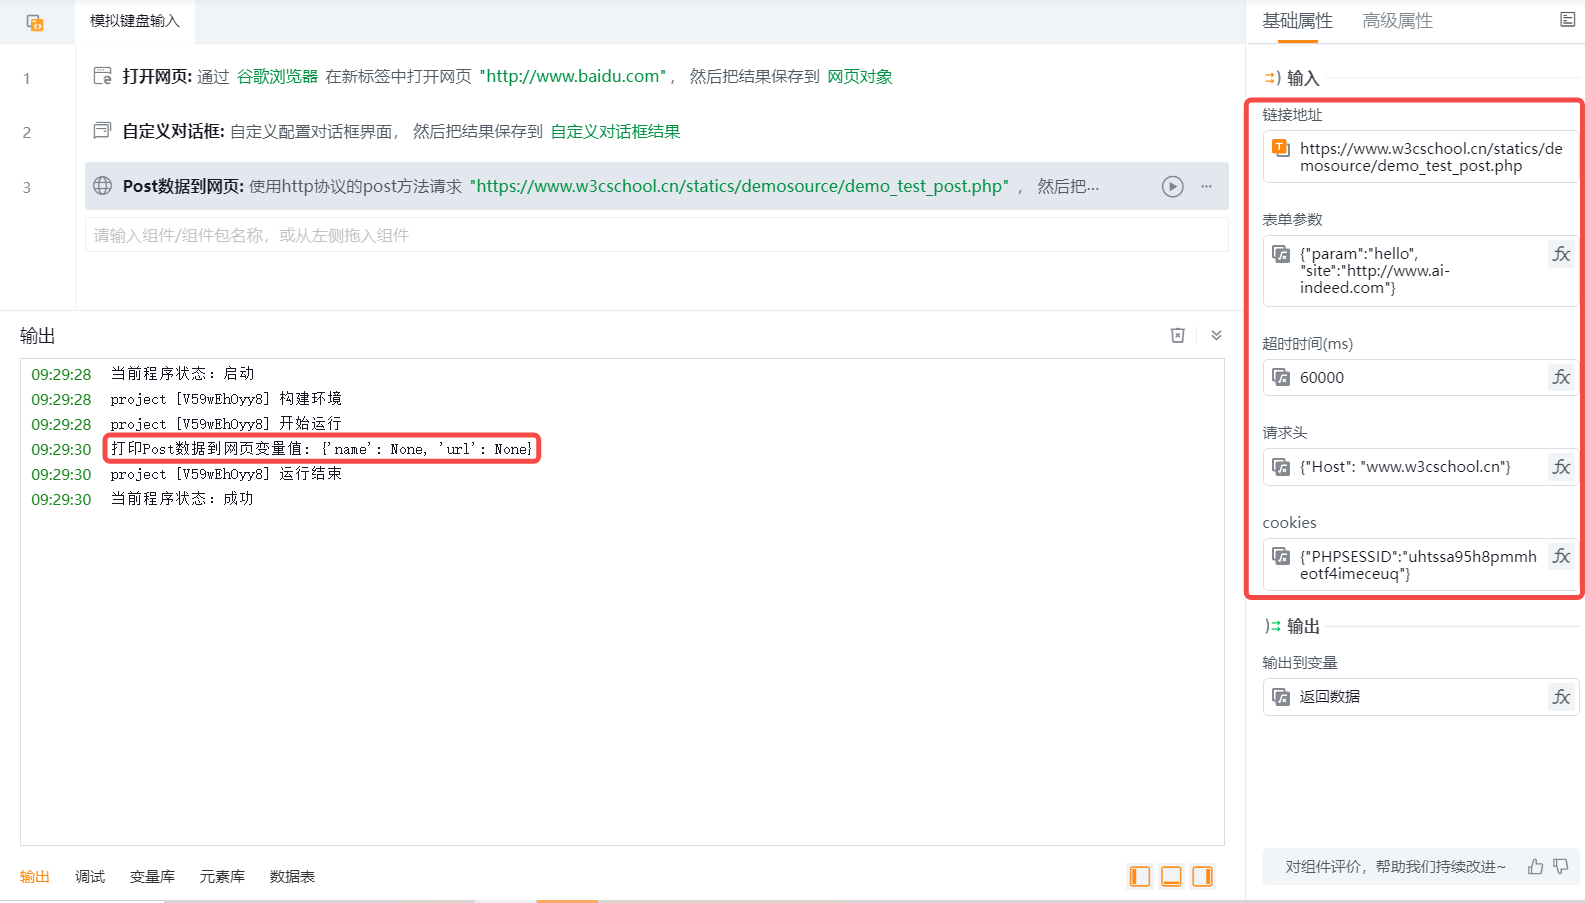Click the component name search input
The image size is (1585, 903).
(x=656, y=235)
